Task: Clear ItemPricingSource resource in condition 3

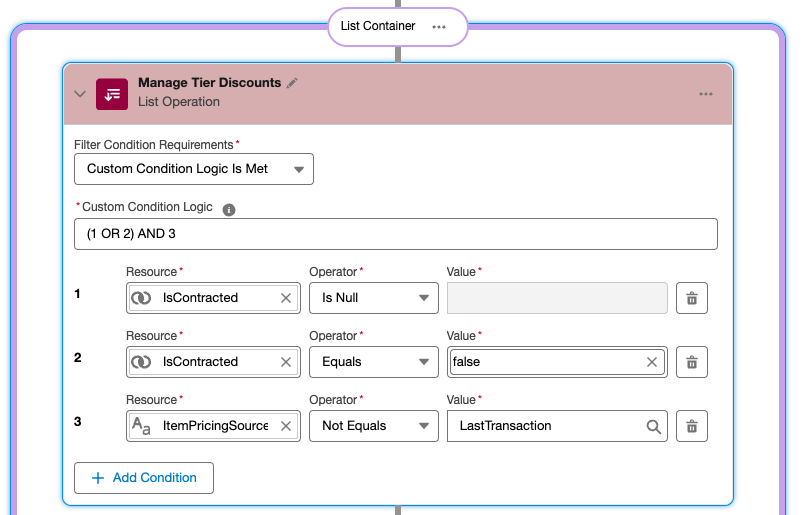Action: click(285, 426)
